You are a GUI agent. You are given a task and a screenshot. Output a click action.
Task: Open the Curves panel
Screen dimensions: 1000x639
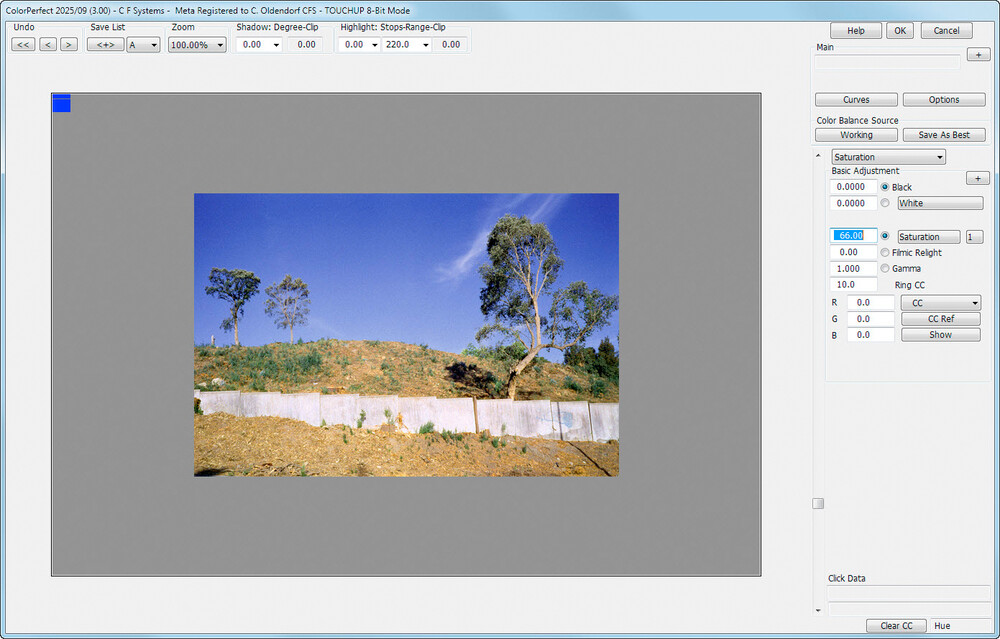tap(855, 100)
